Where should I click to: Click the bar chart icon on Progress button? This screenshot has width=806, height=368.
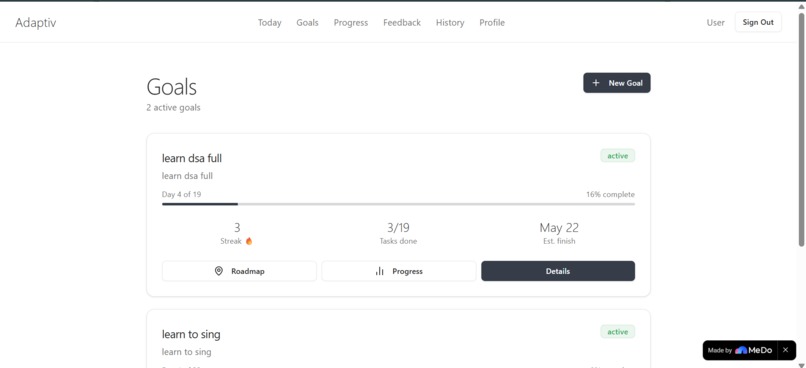(x=380, y=271)
